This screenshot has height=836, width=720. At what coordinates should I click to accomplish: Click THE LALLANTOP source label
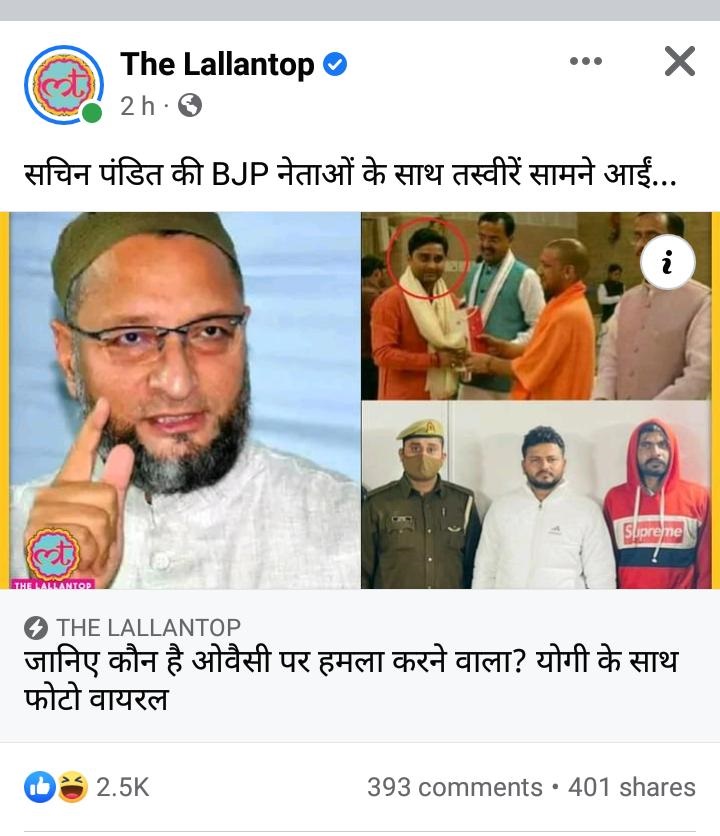(149, 628)
